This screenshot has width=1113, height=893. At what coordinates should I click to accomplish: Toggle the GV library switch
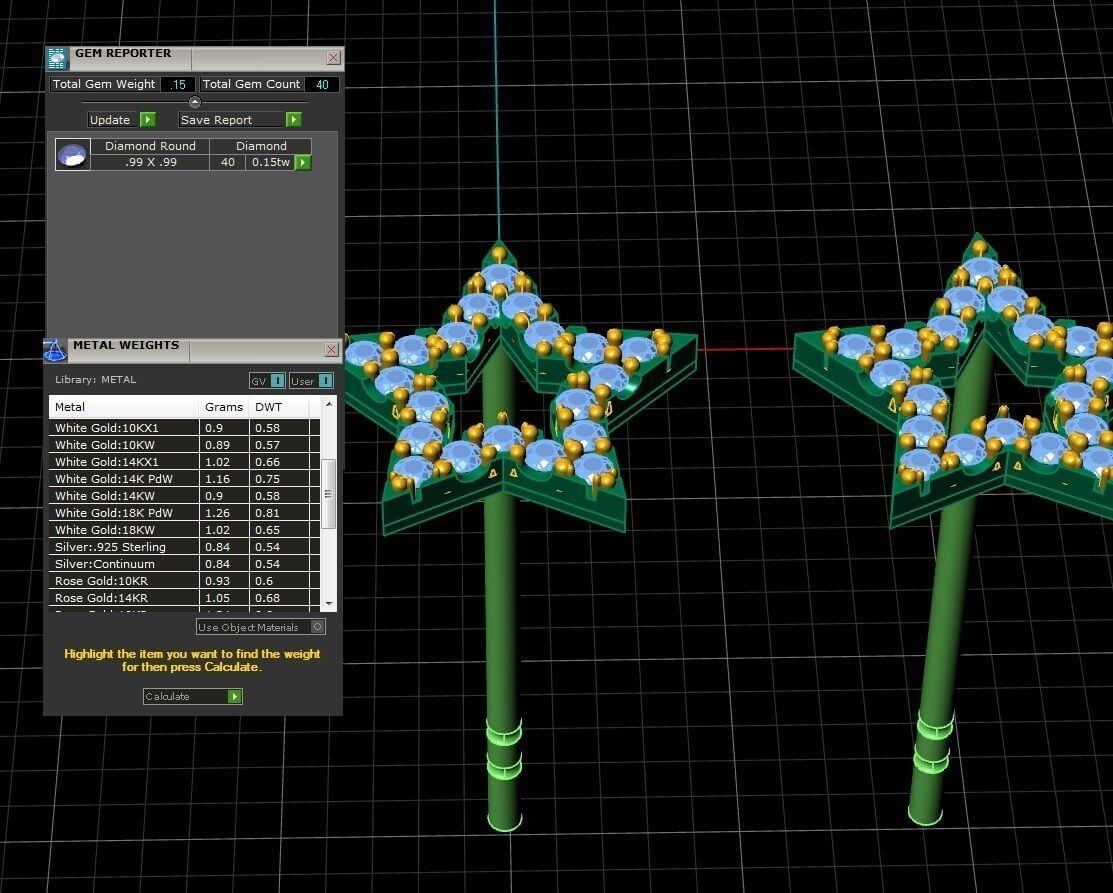(x=277, y=381)
